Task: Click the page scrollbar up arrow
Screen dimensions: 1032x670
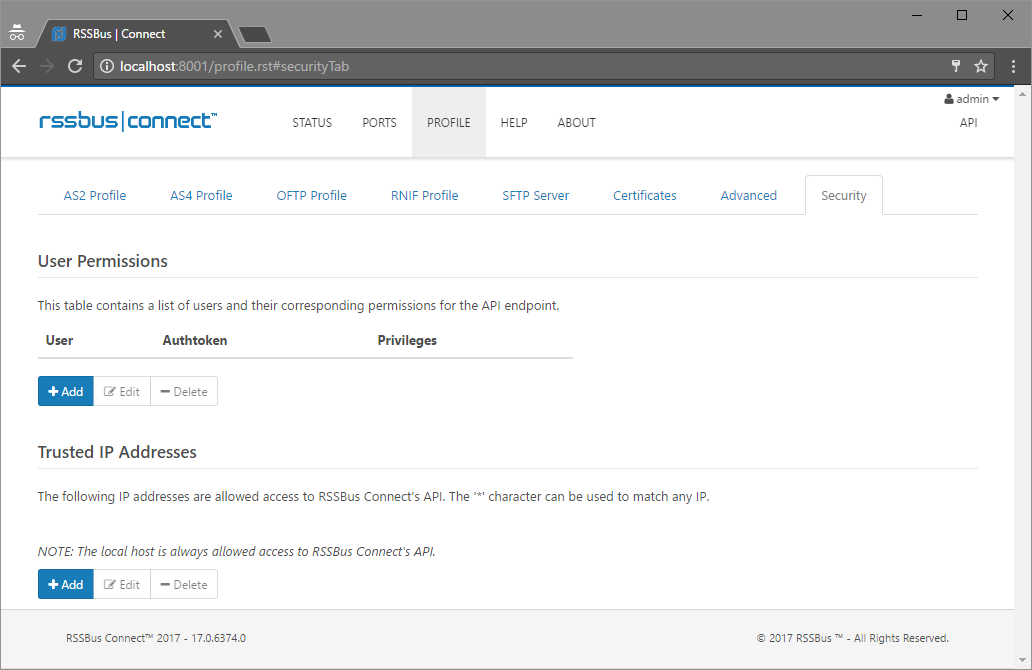Action: pos(1022,94)
